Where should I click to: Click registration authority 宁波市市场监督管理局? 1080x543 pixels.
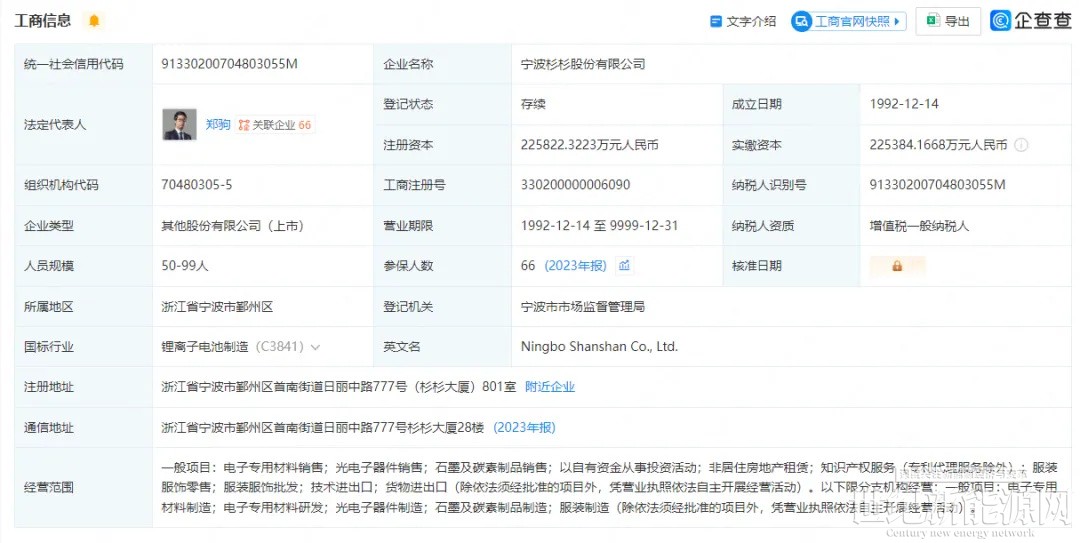click(583, 307)
